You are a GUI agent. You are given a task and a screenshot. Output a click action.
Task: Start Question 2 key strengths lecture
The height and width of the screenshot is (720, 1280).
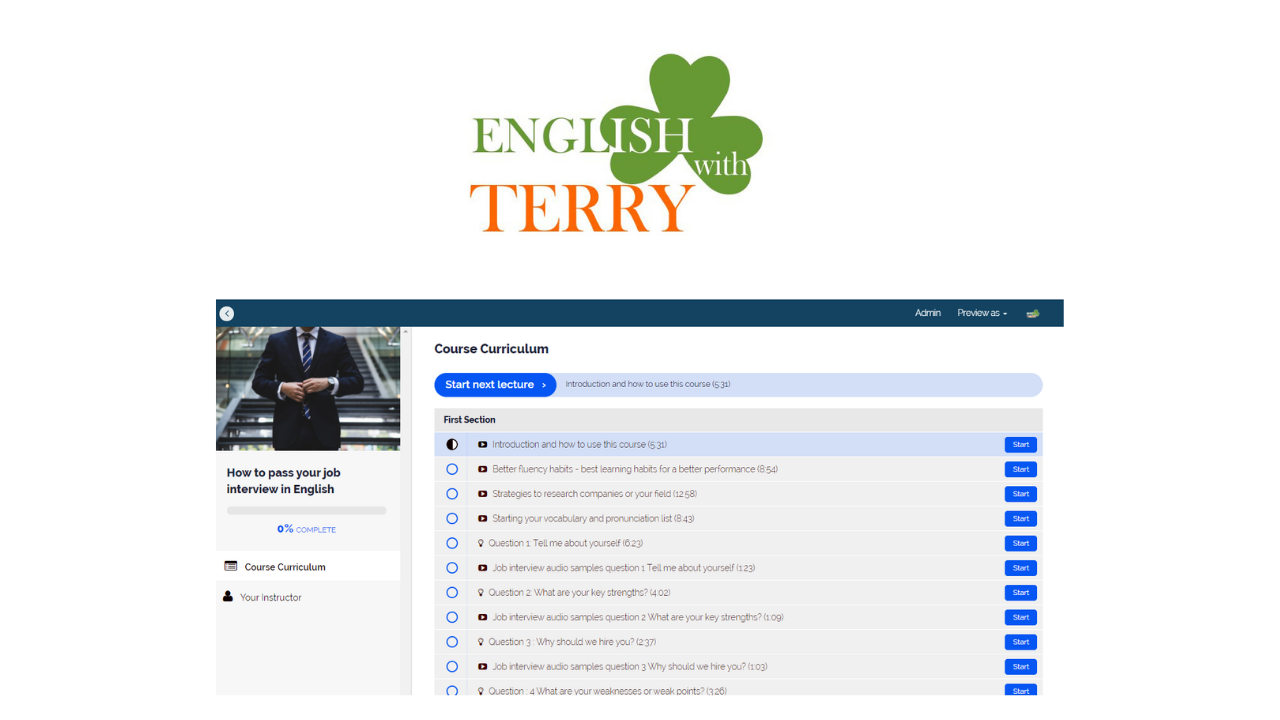[x=1021, y=592]
